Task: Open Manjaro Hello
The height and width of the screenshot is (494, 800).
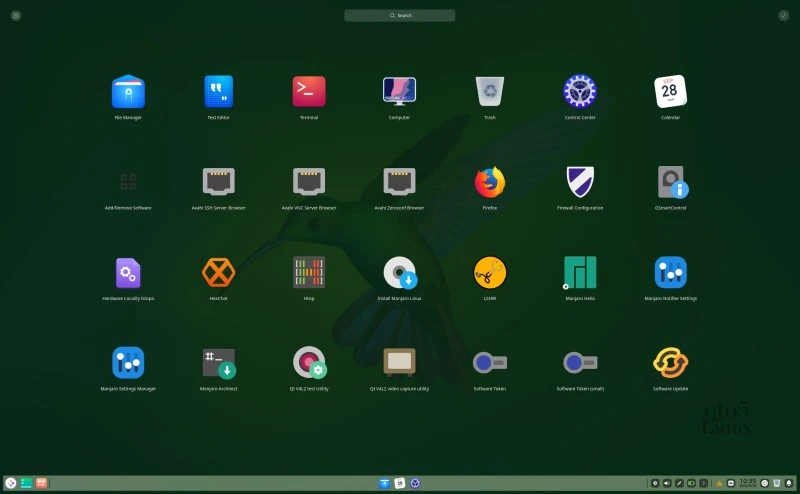Action: 580,273
